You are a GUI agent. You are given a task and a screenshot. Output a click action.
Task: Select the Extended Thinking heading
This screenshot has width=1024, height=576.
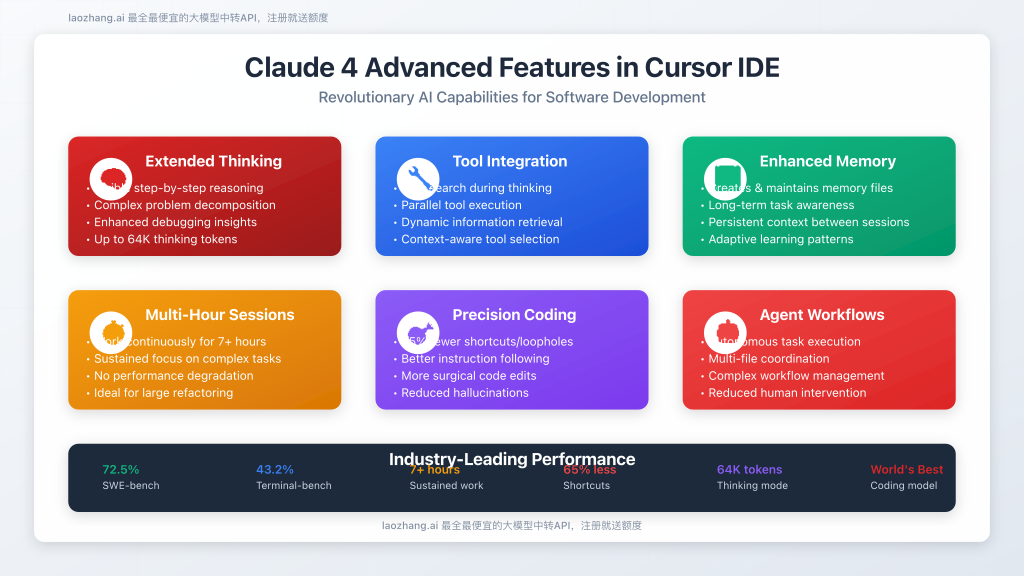(214, 161)
